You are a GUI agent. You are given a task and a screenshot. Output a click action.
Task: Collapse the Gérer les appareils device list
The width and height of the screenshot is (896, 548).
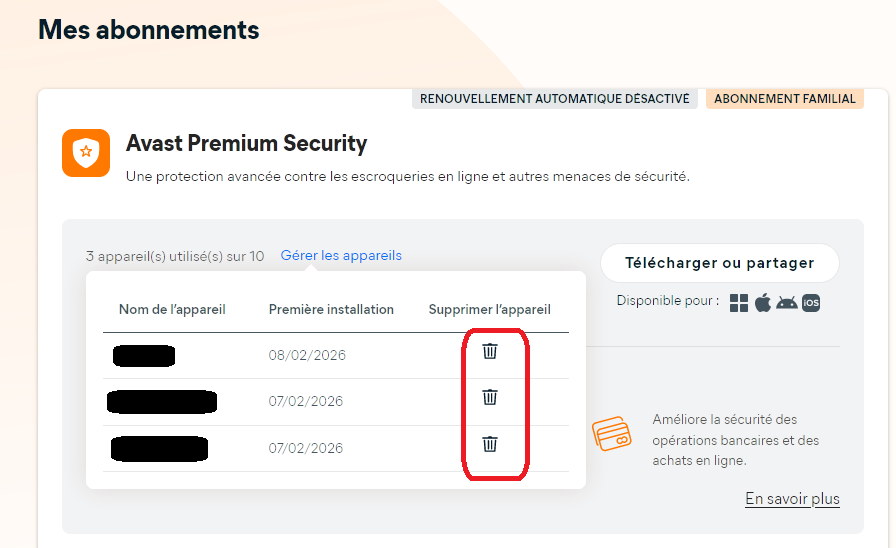[x=341, y=256]
